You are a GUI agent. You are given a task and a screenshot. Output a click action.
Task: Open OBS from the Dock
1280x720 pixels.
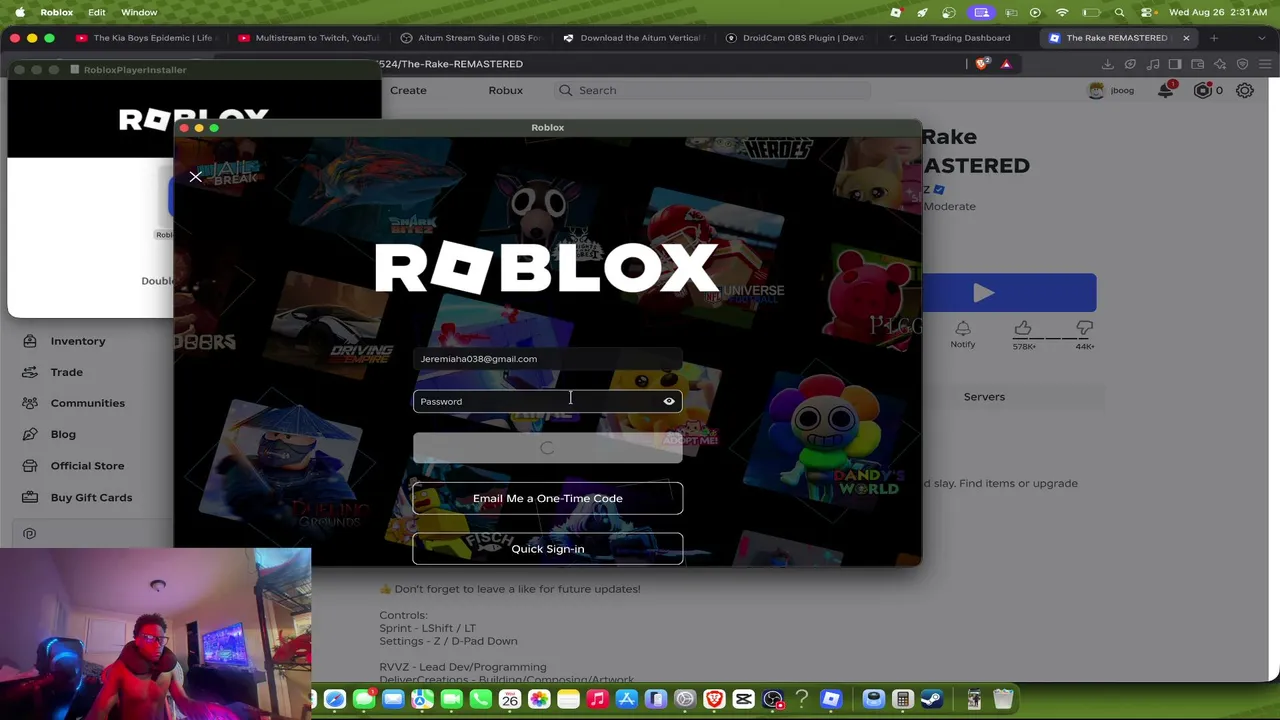coord(772,699)
